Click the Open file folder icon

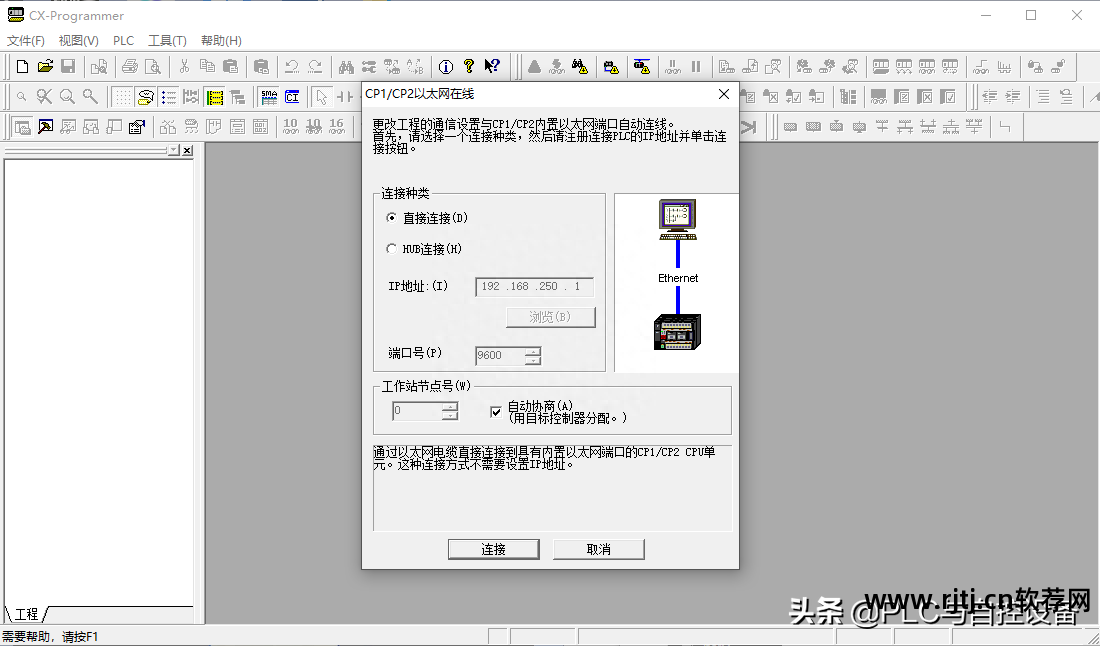(45, 67)
